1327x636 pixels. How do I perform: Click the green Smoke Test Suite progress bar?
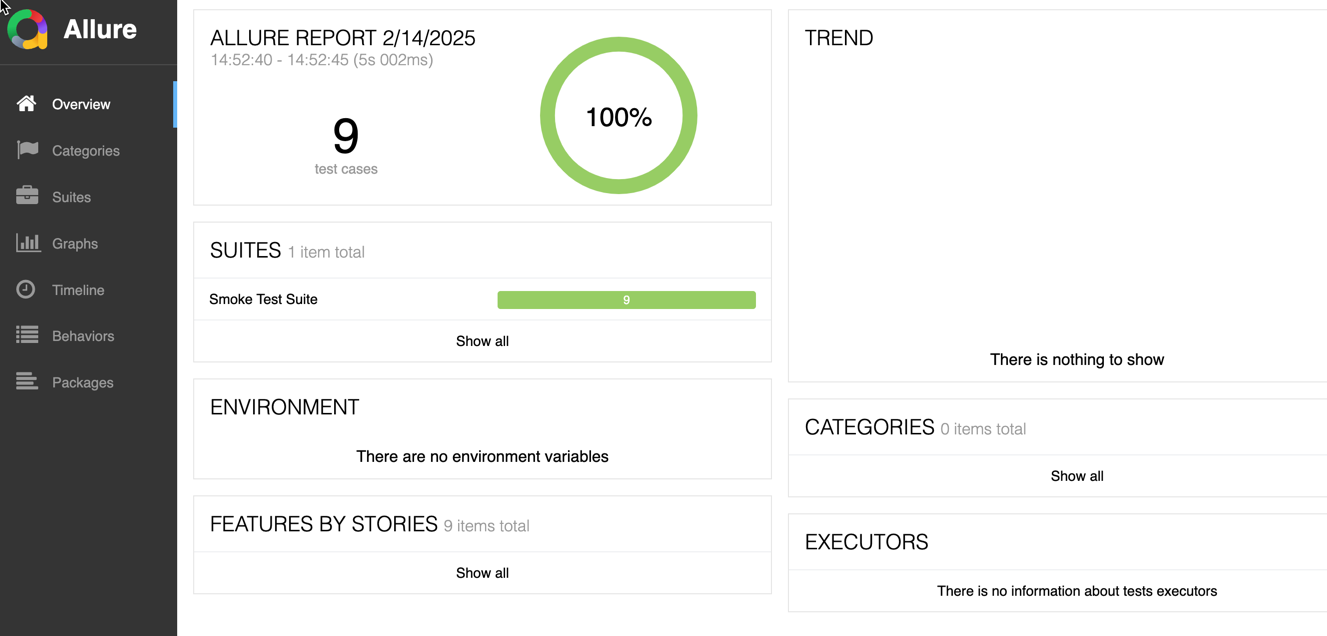[626, 300]
